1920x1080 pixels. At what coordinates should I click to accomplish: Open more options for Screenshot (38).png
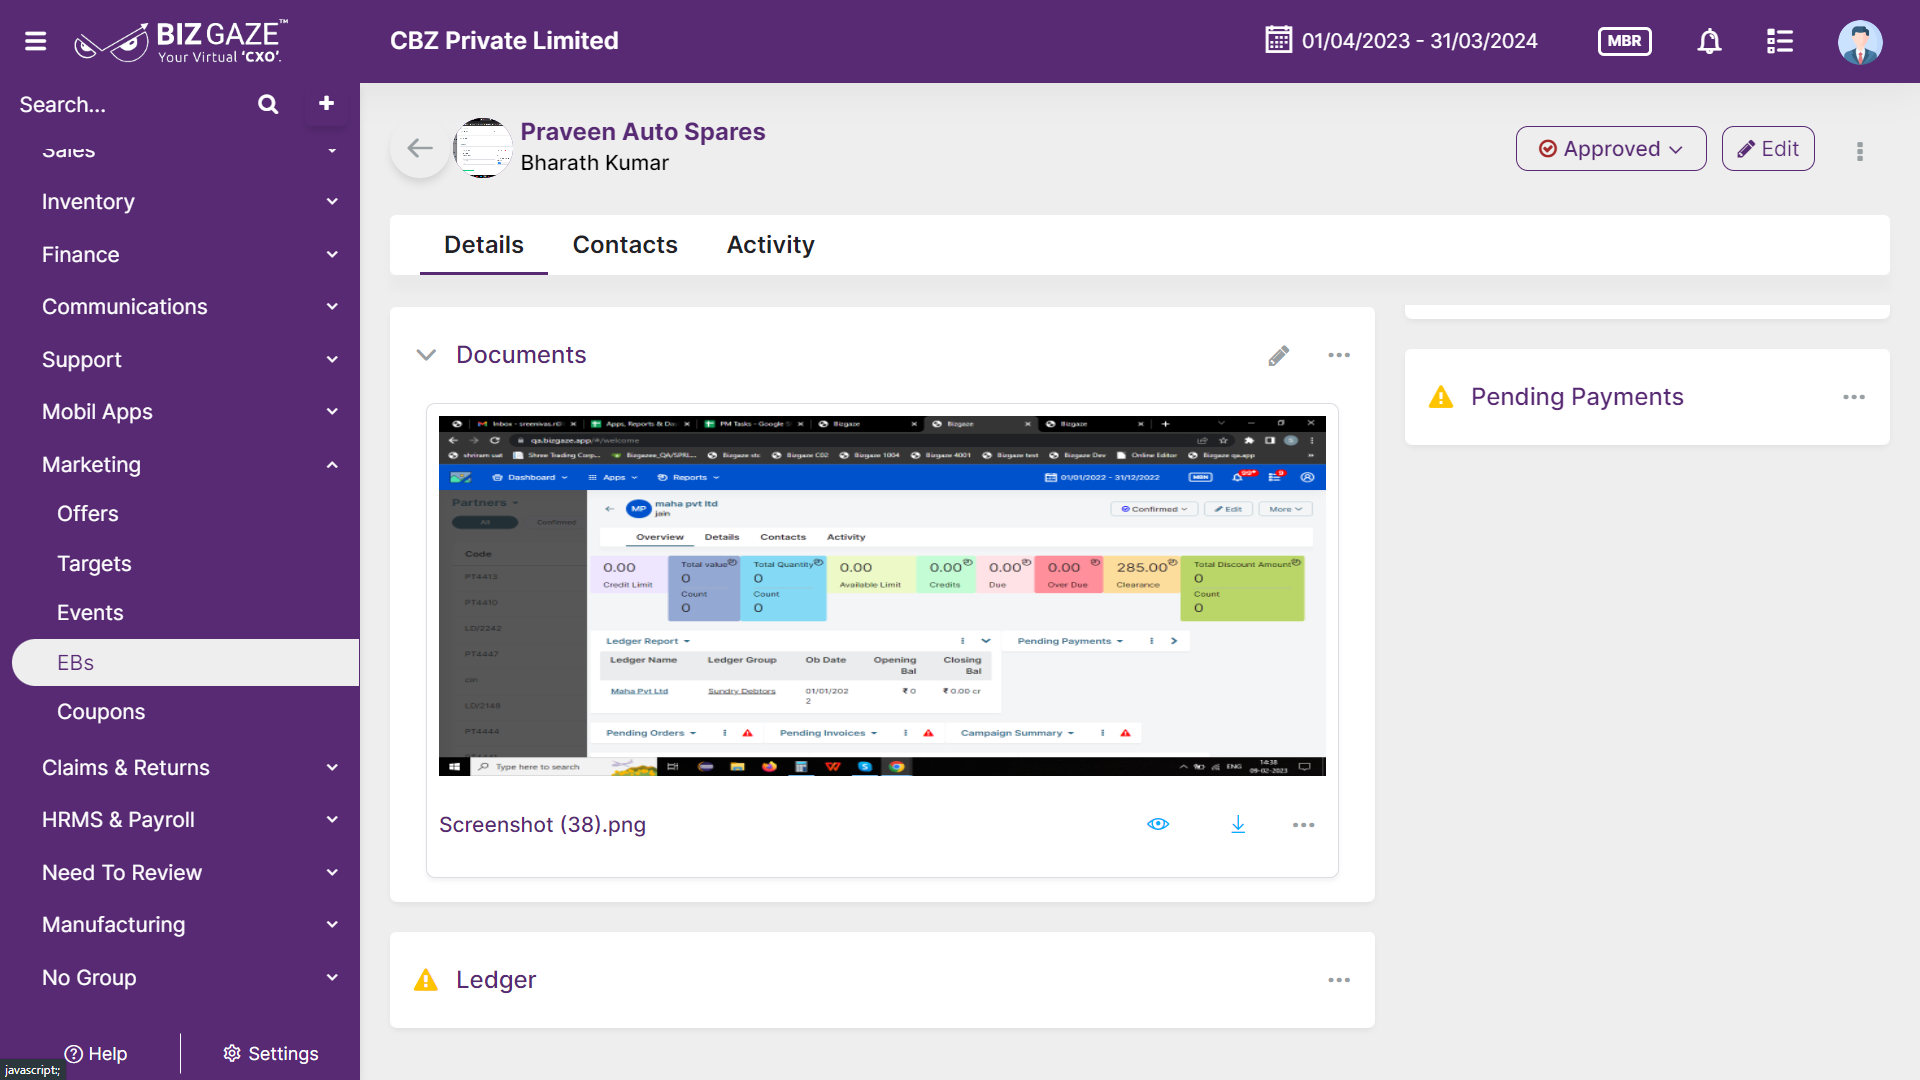(1303, 825)
